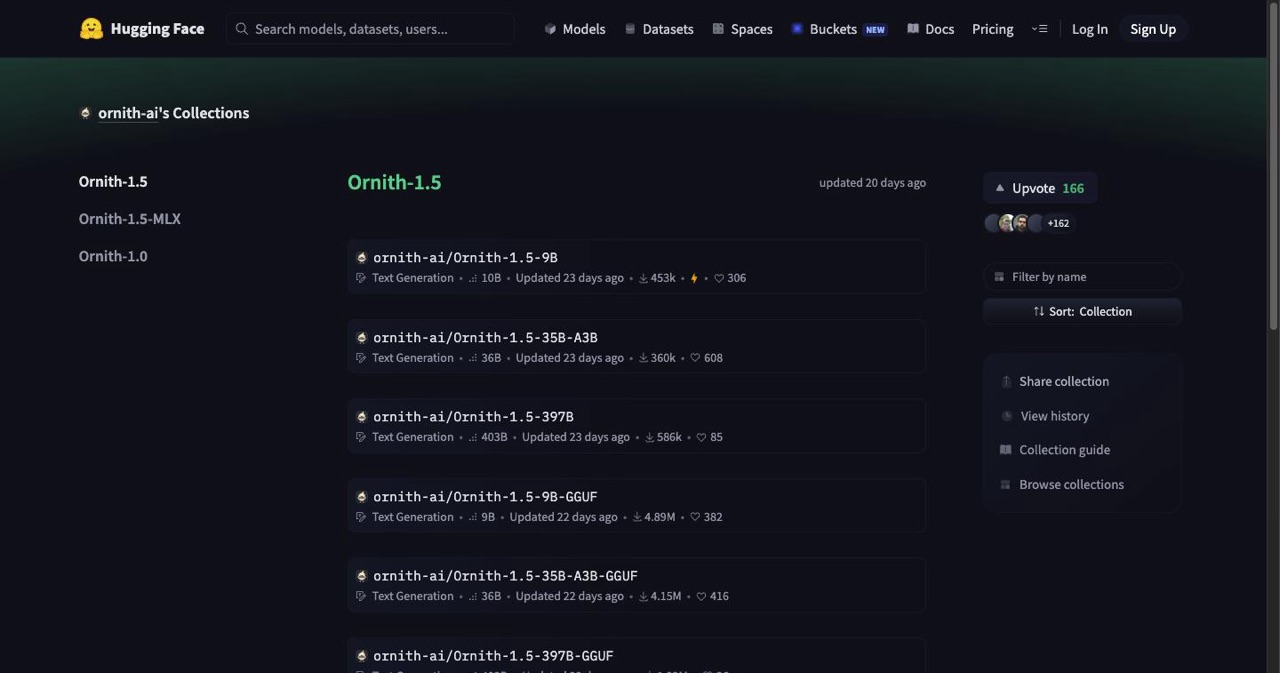Click the 'updated 20 days ago' text
The width and height of the screenshot is (1280, 673).
click(x=872, y=182)
